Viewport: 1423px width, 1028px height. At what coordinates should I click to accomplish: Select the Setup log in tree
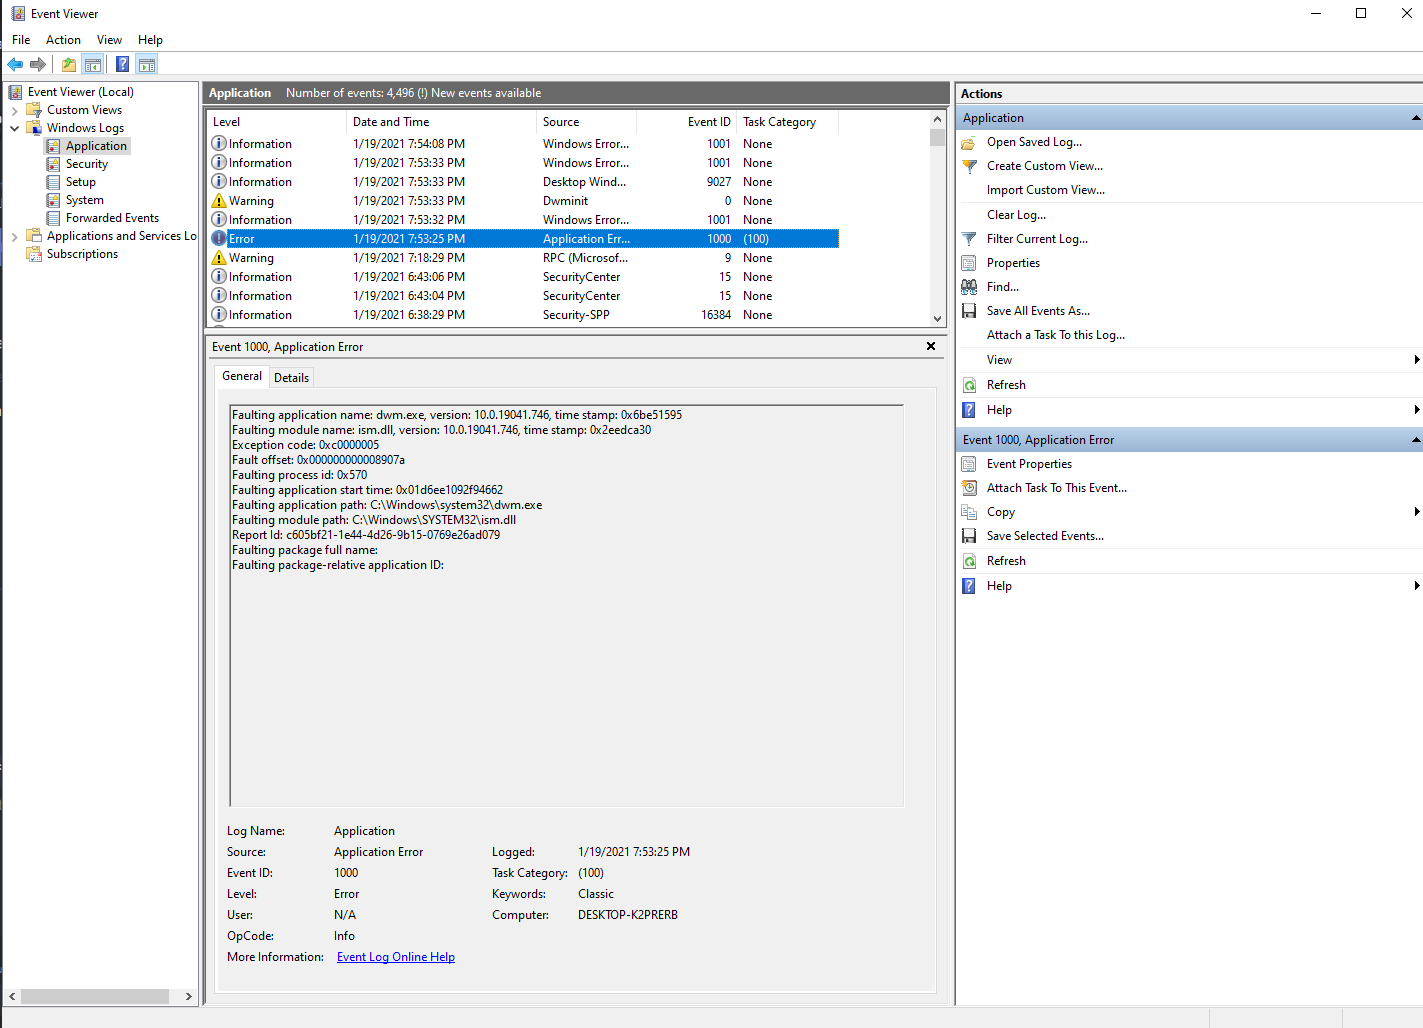(x=81, y=182)
